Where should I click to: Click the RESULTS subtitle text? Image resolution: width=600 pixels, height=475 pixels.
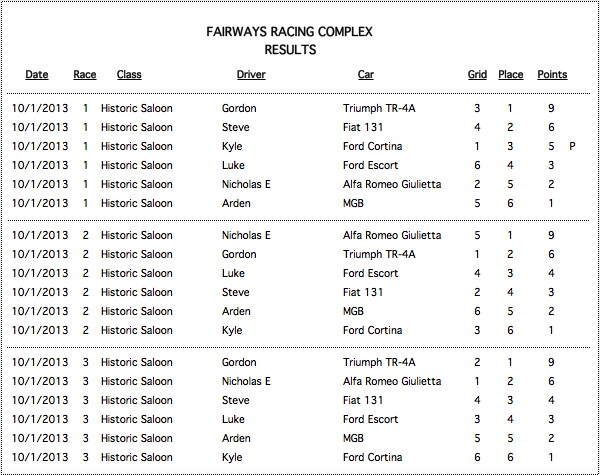pyautogui.click(x=290, y=50)
